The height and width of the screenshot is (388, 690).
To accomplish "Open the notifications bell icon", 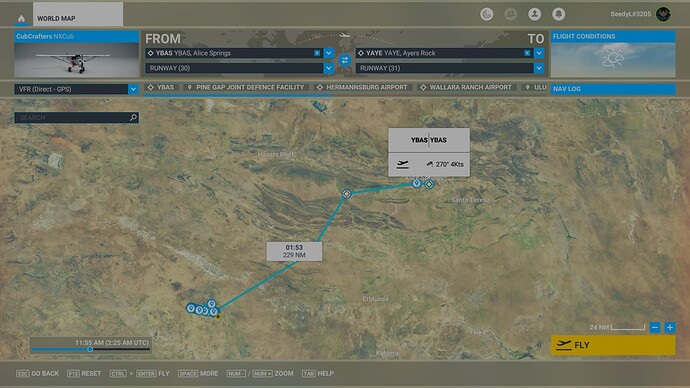I will point(558,14).
